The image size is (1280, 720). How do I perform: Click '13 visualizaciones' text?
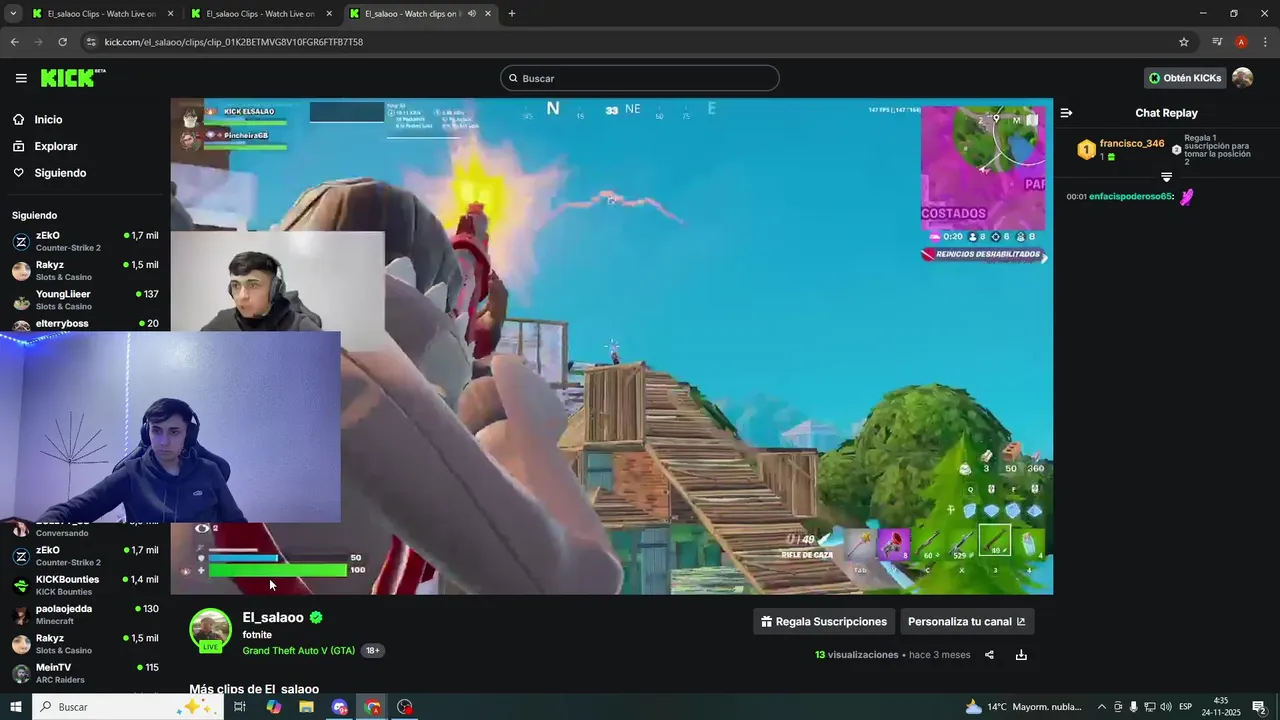coord(857,655)
